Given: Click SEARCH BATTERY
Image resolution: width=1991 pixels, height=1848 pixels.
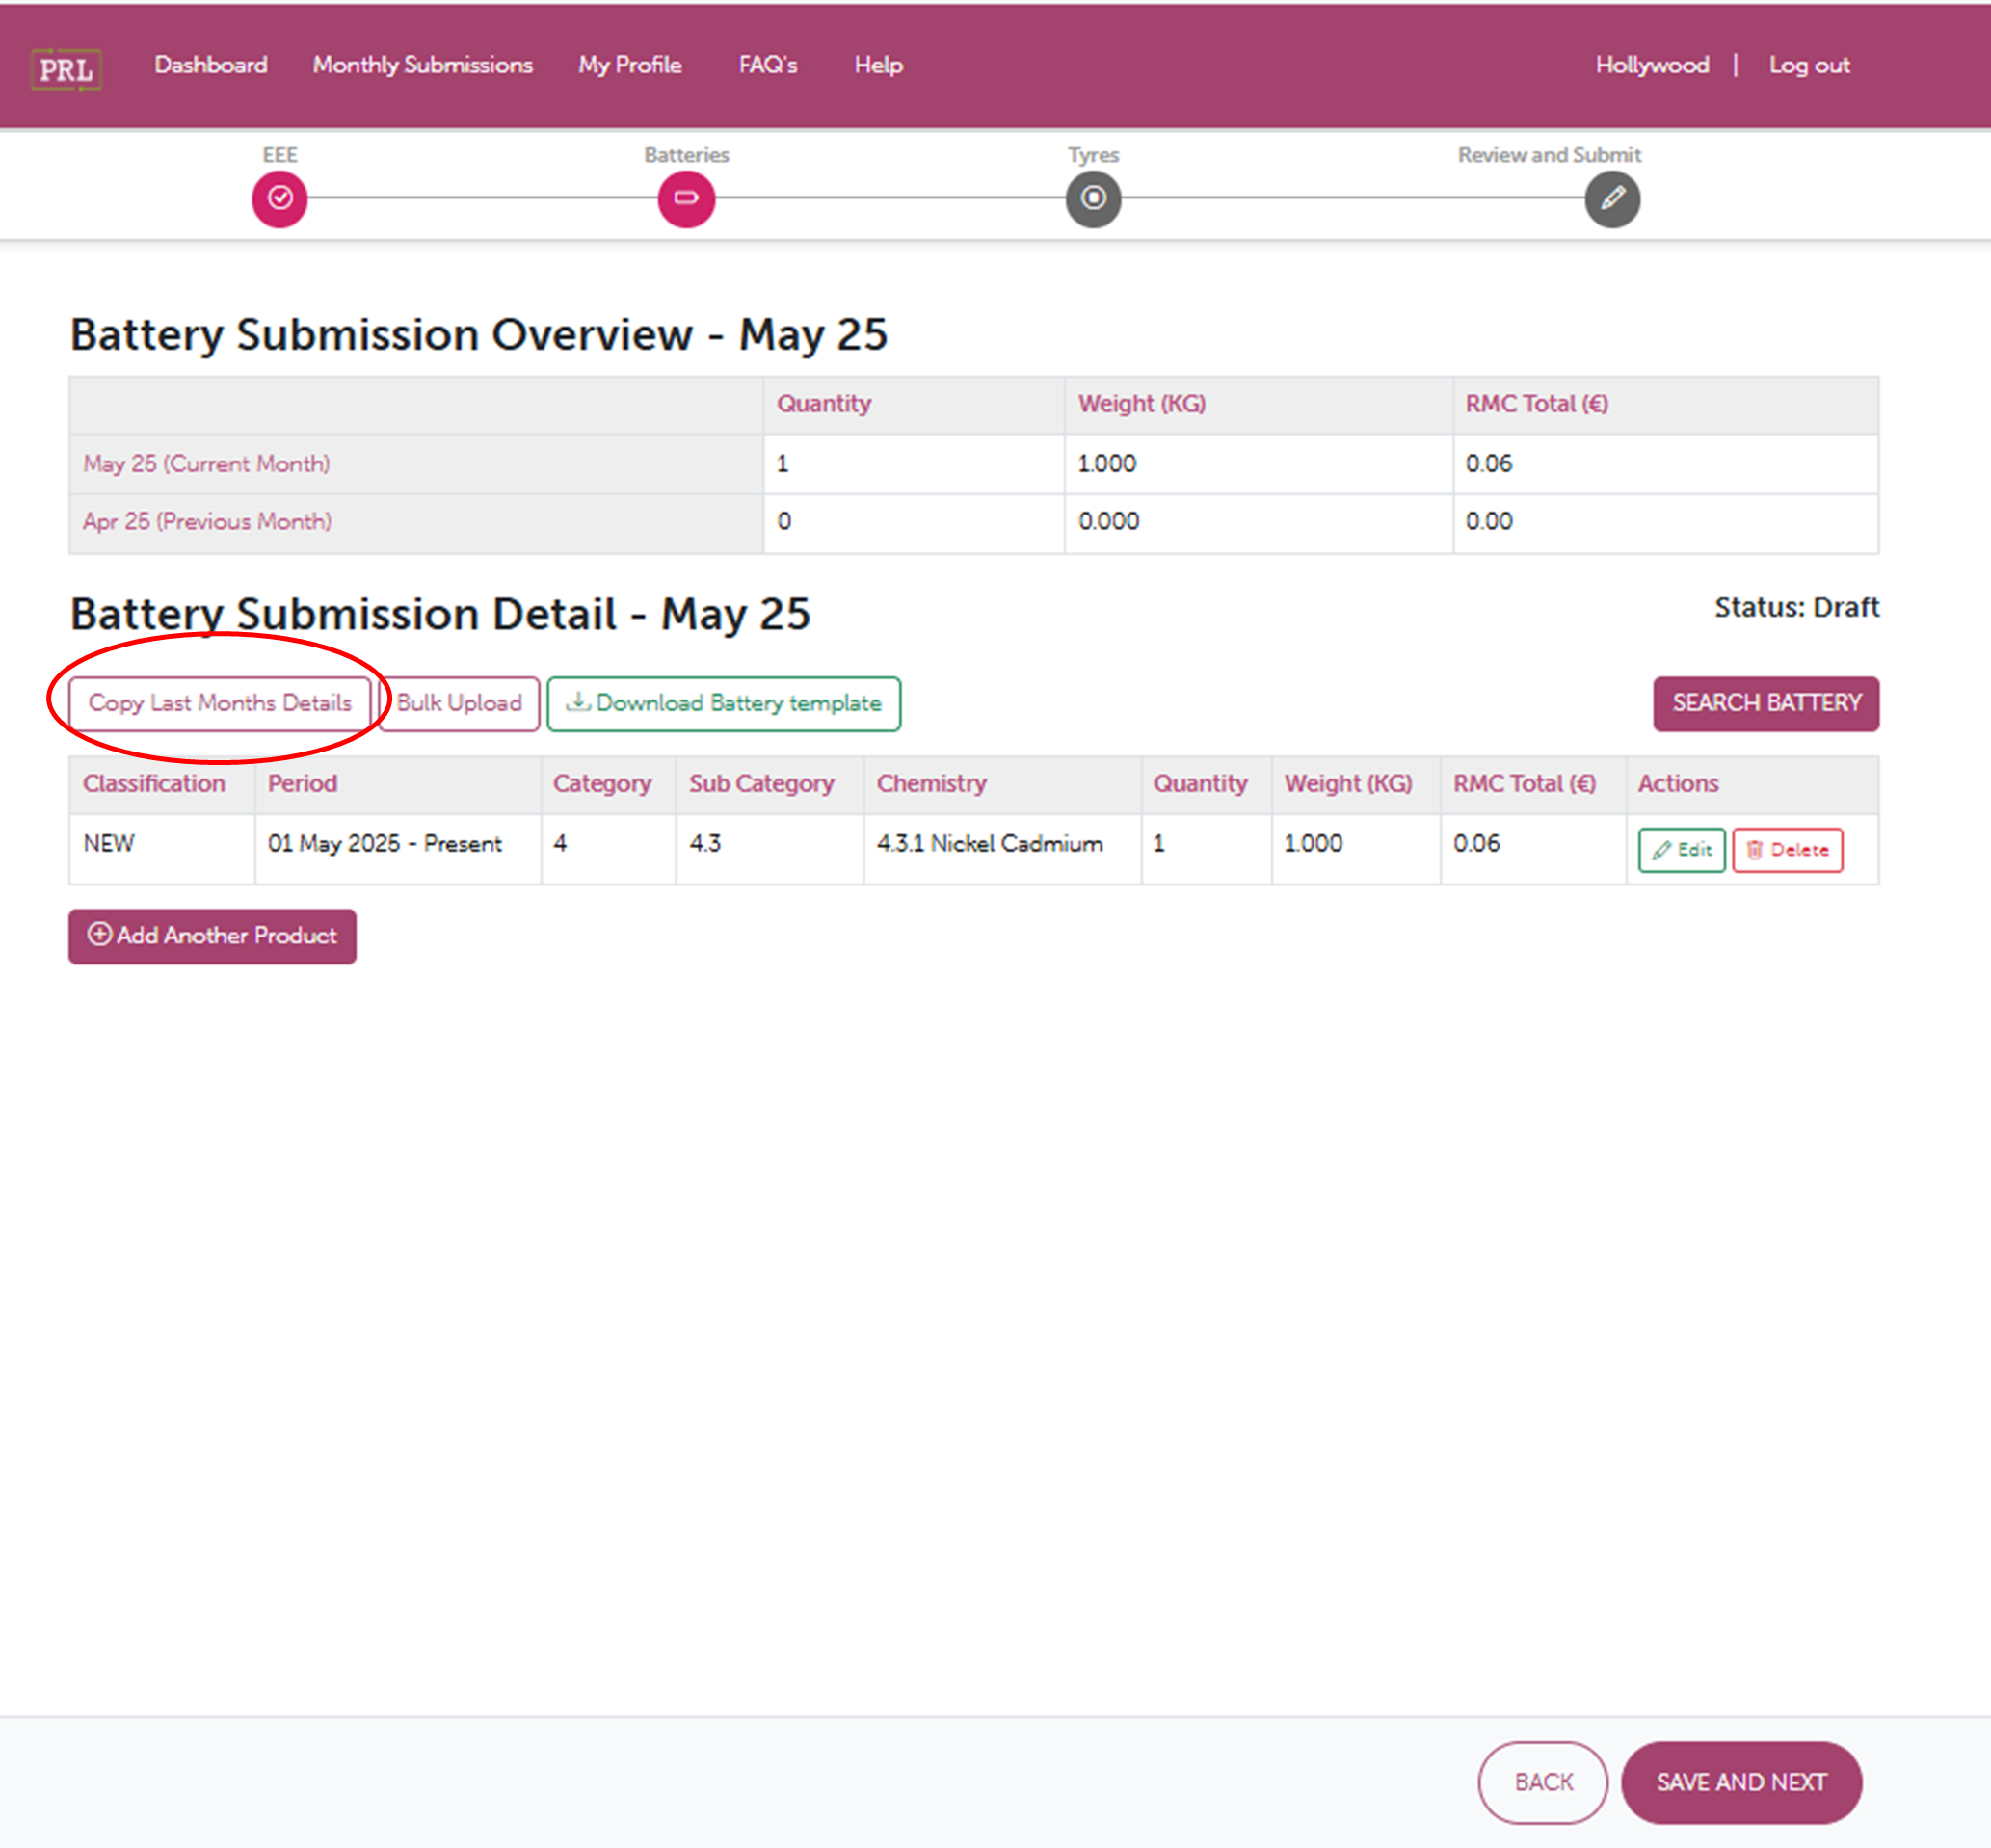Looking at the screenshot, I should (x=1766, y=703).
